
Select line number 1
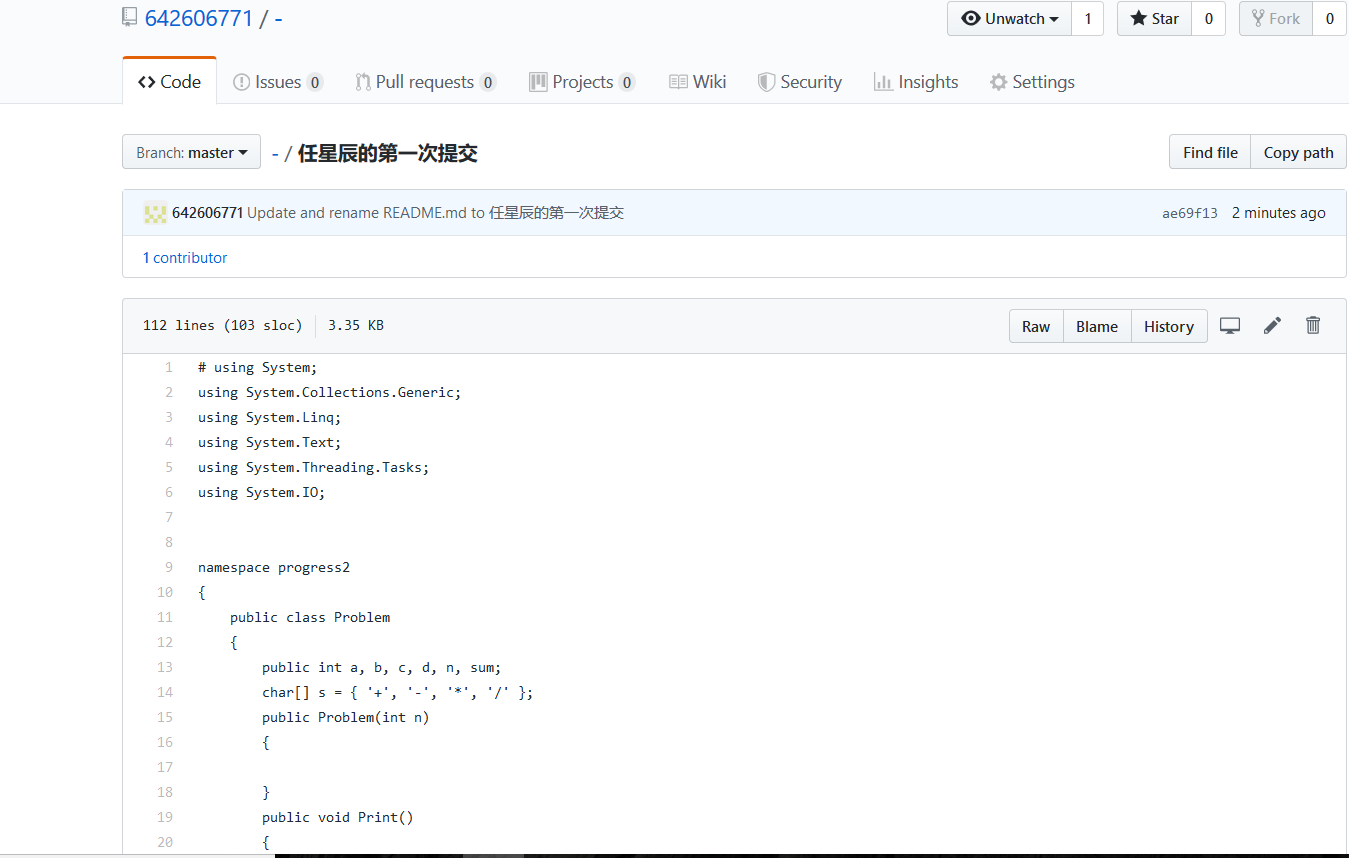pos(169,367)
